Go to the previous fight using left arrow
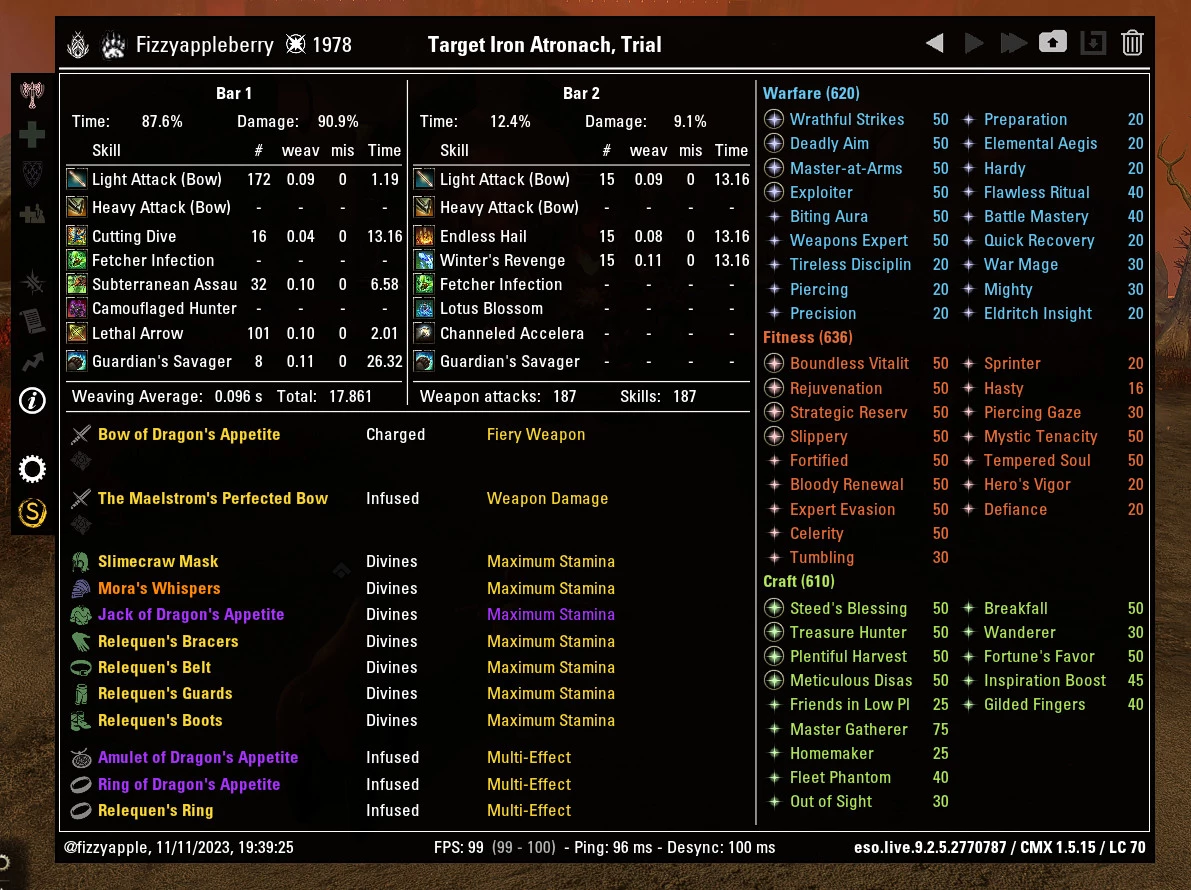Image resolution: width=1191 pixels, height=890 pixels. pos(935,43)
